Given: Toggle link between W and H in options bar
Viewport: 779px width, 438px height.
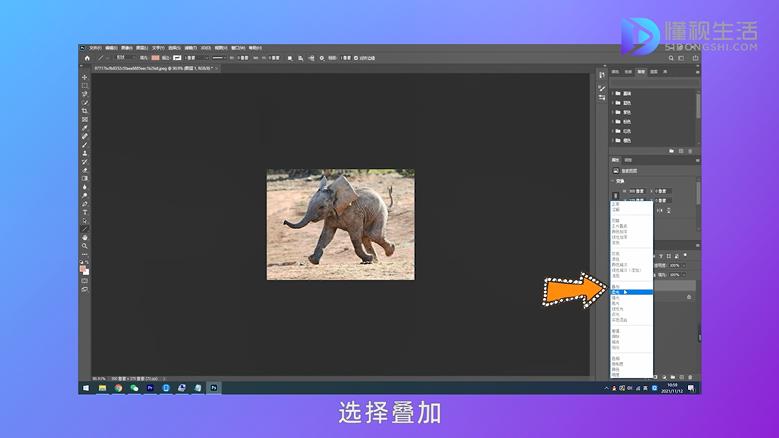Looking at the screenshot, I should 256,58.
